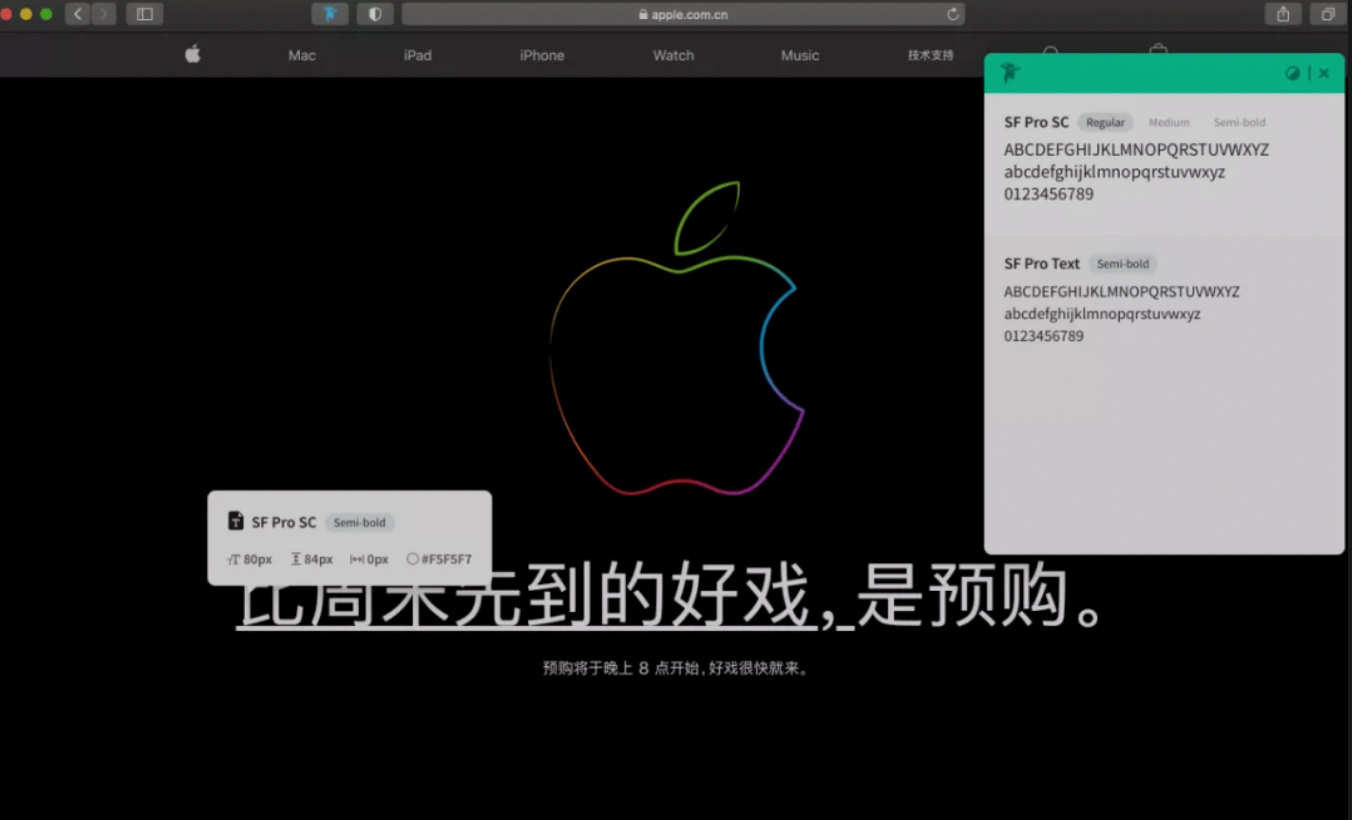
Task: Click the ninja logo in the green panel header
Action: (x=1011, y=73)
